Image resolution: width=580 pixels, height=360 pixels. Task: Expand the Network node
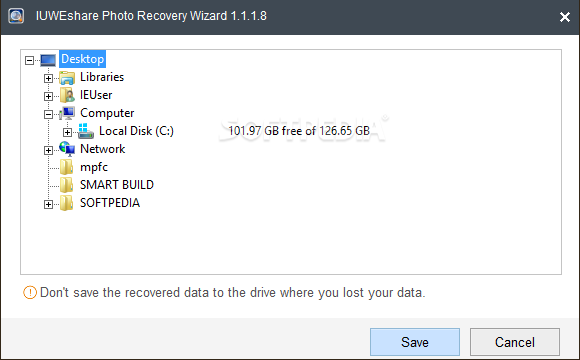(x=48, y=150)
